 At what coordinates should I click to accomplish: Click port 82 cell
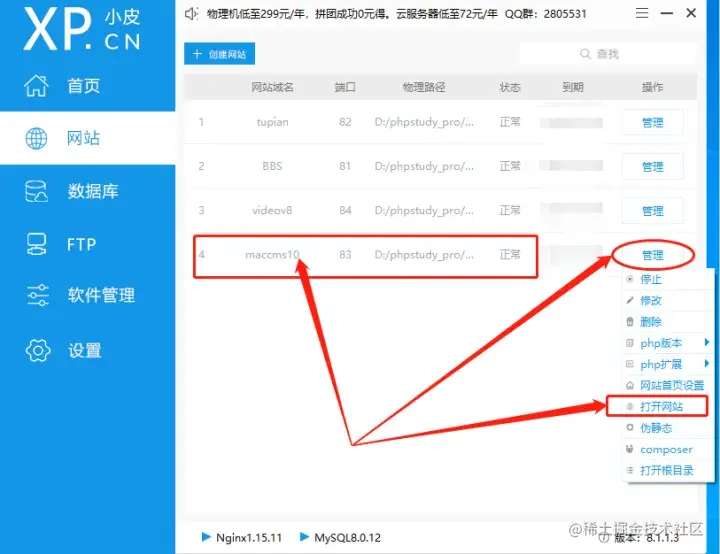[x=345, y=122]
